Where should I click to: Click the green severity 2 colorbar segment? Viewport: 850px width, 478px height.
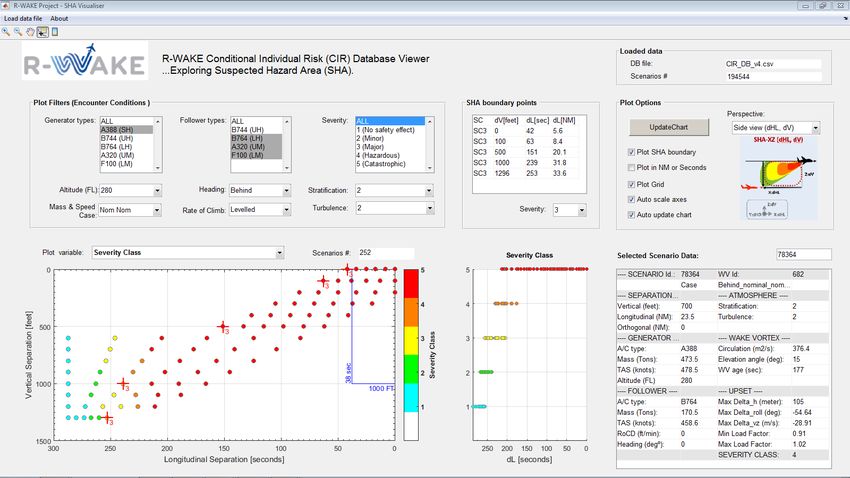coord(411,369)
